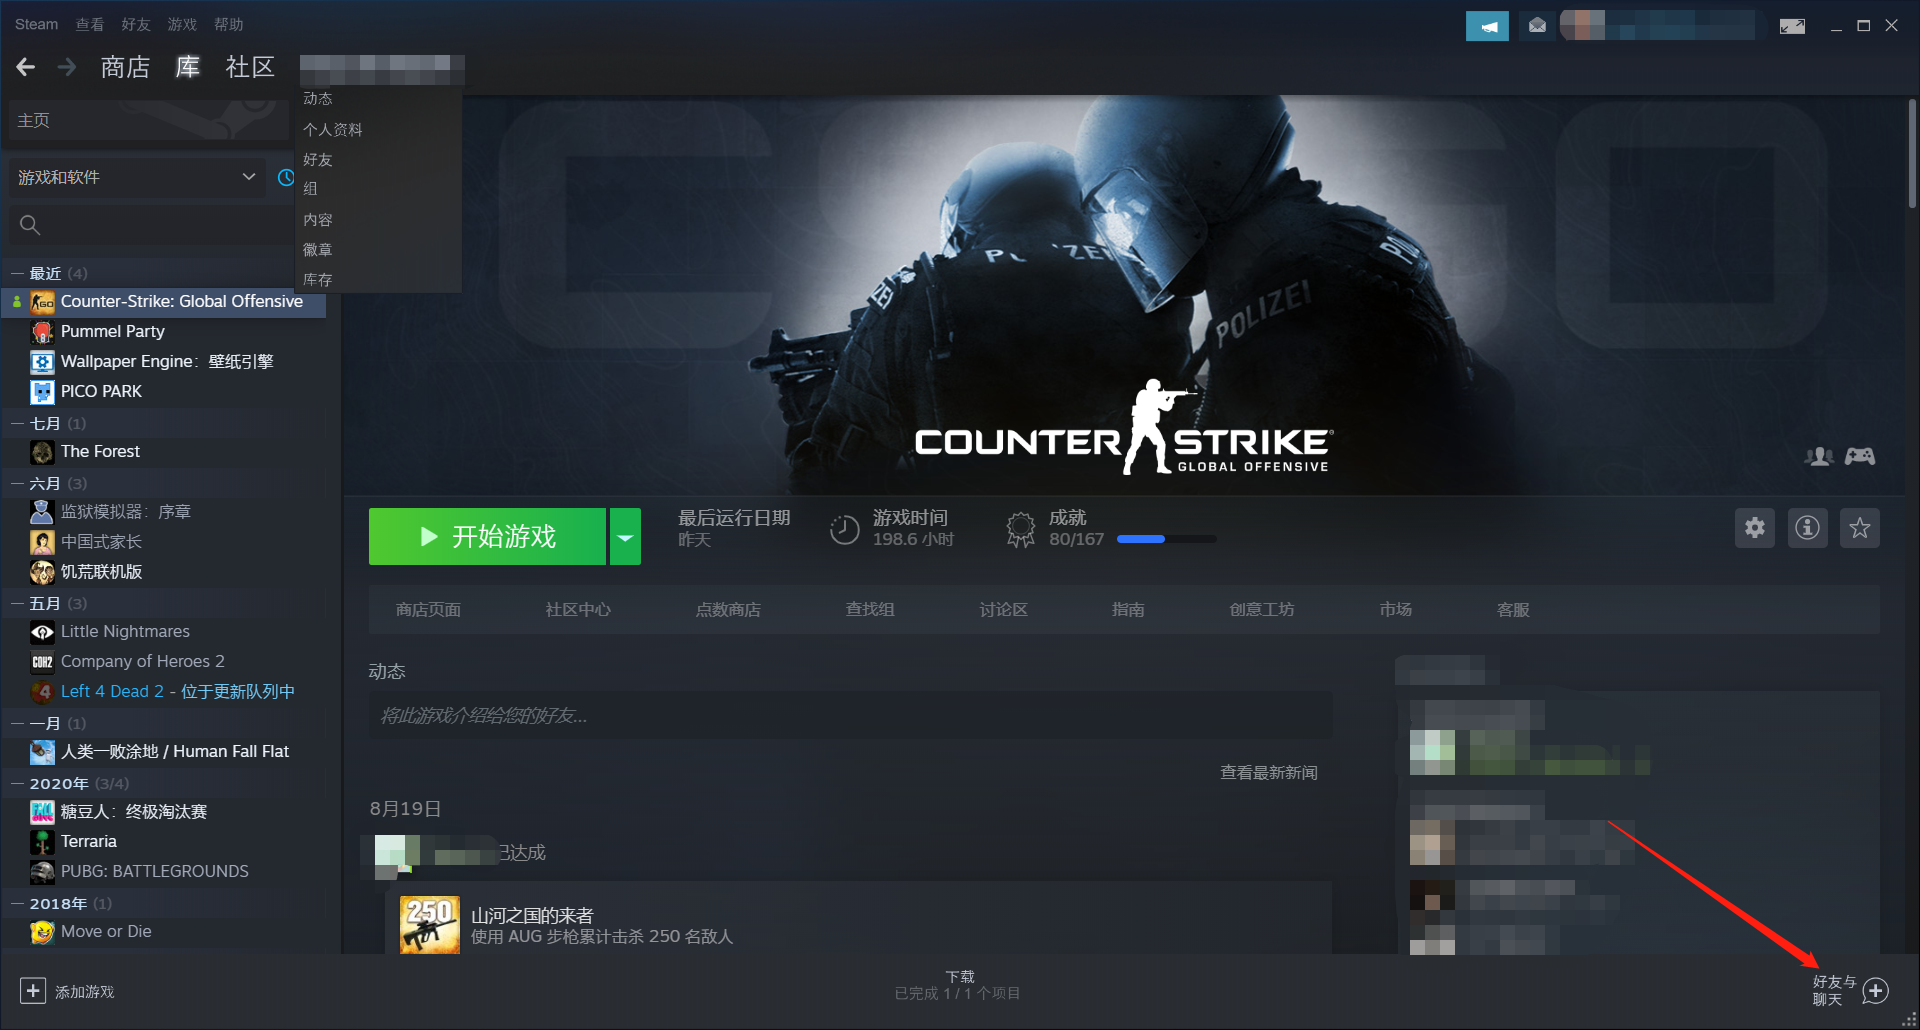The image size is (1920, 1030).
Task: Click the Little Nightmares game icon
Action: tap(42, 632)
